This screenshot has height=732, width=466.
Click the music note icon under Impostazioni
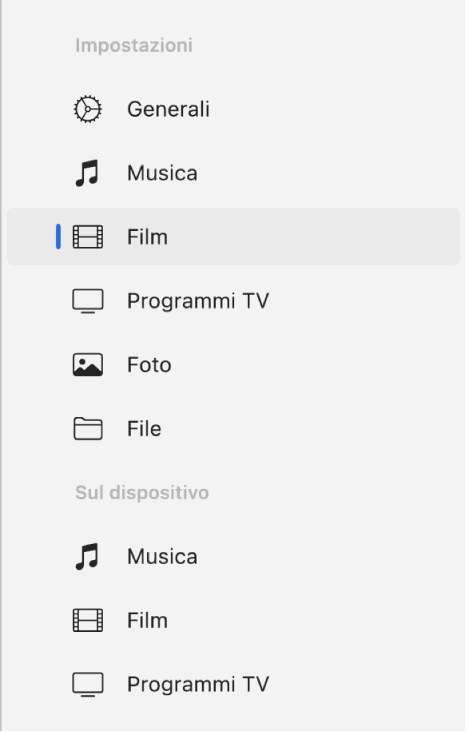[x=87, y=173]
